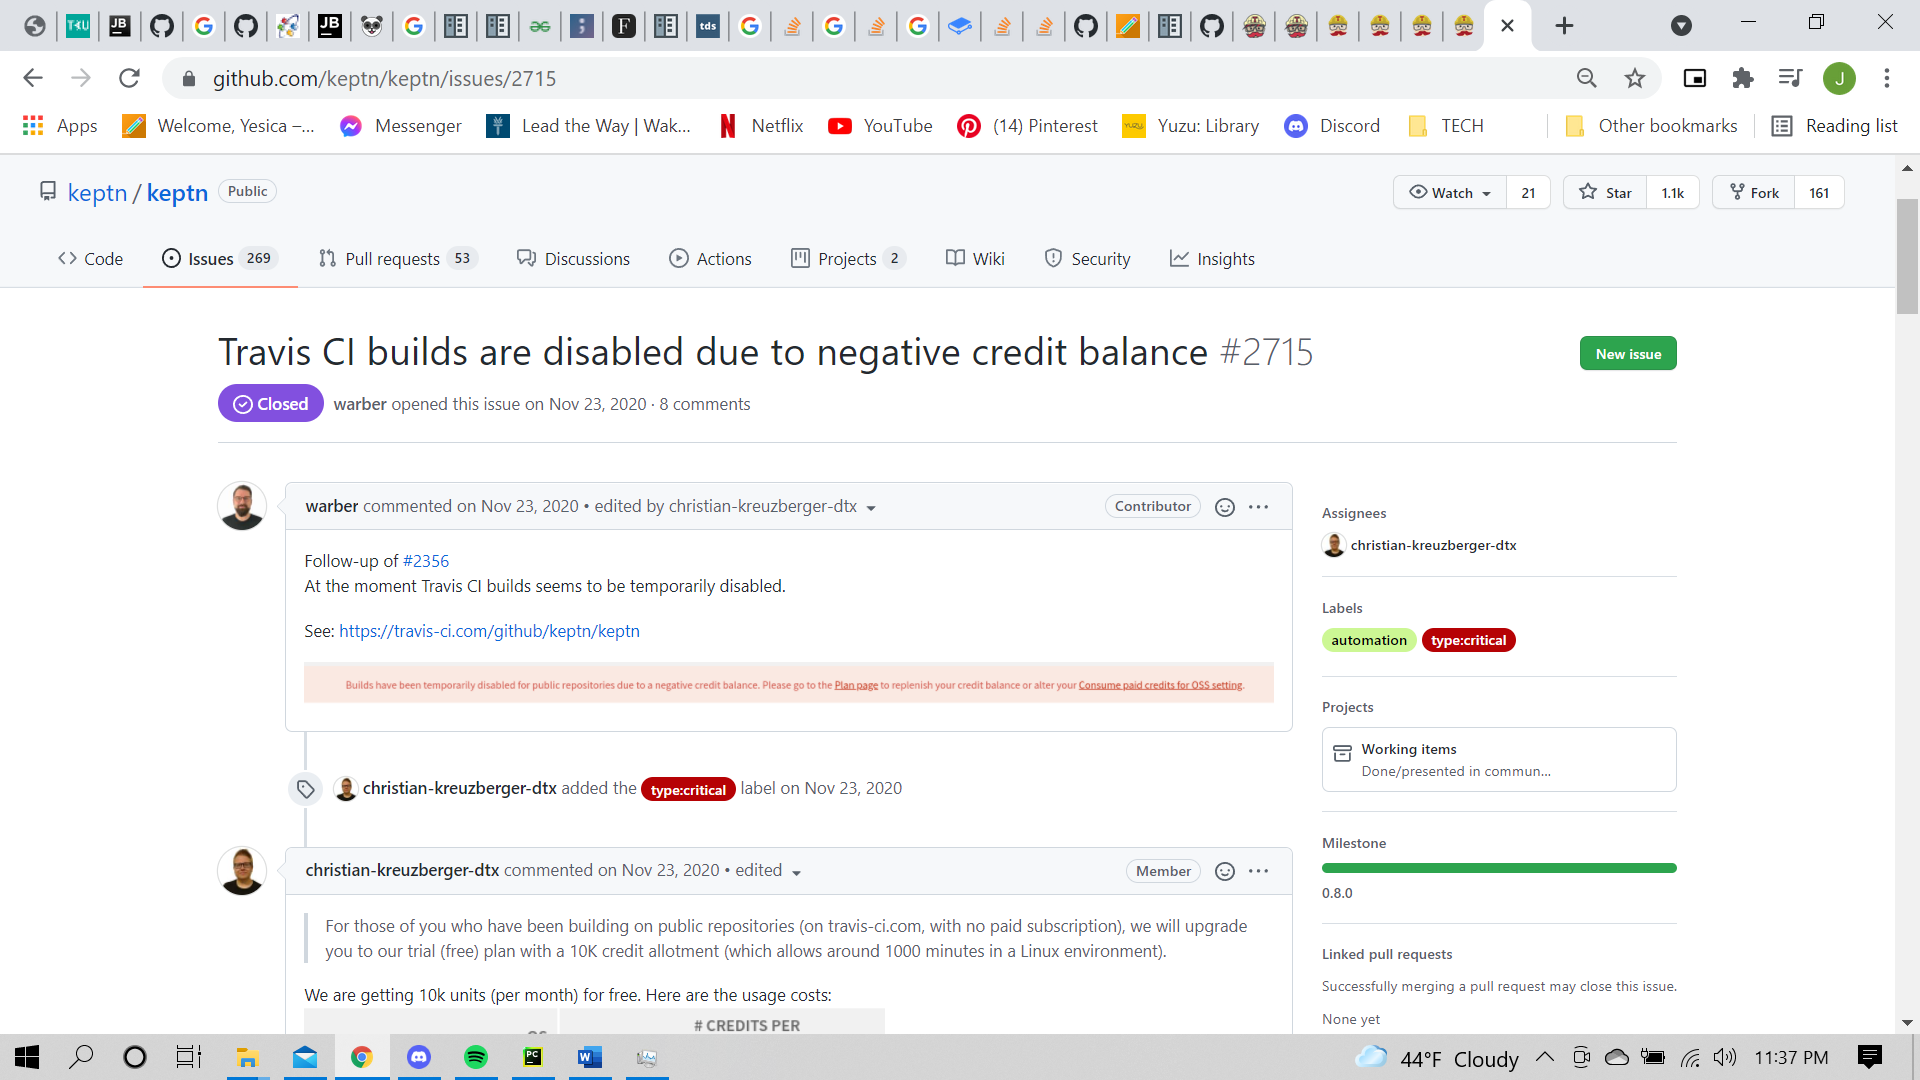This screenshot has width=1920, height=1080.
Task: Open the Other bookmarks folder
Action: pyautogui.click(x=1651, y=126)
